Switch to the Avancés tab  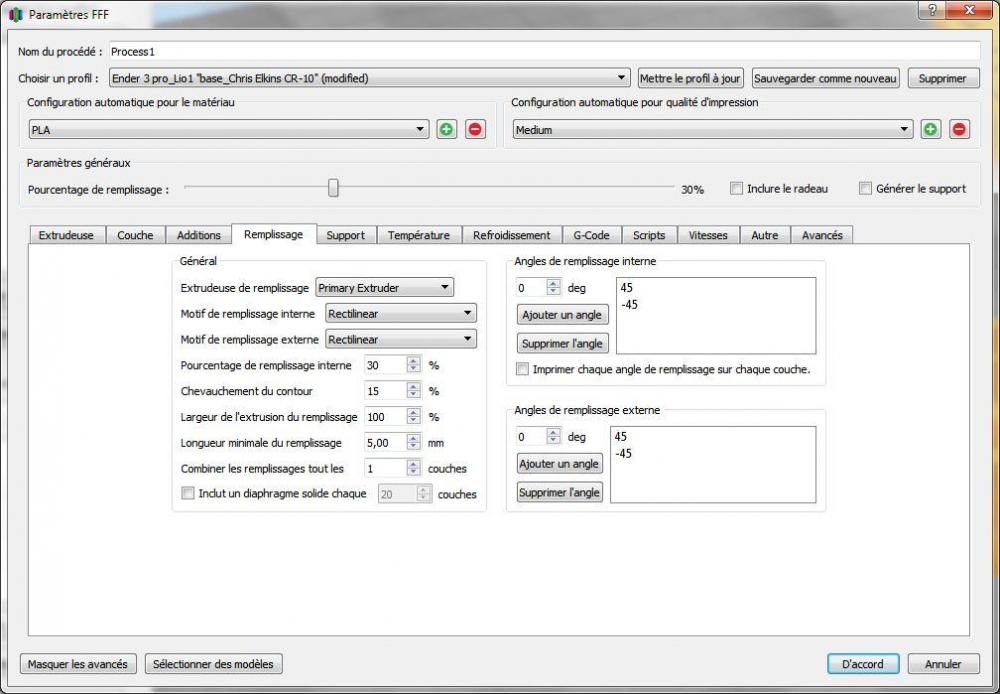[822, 235]
